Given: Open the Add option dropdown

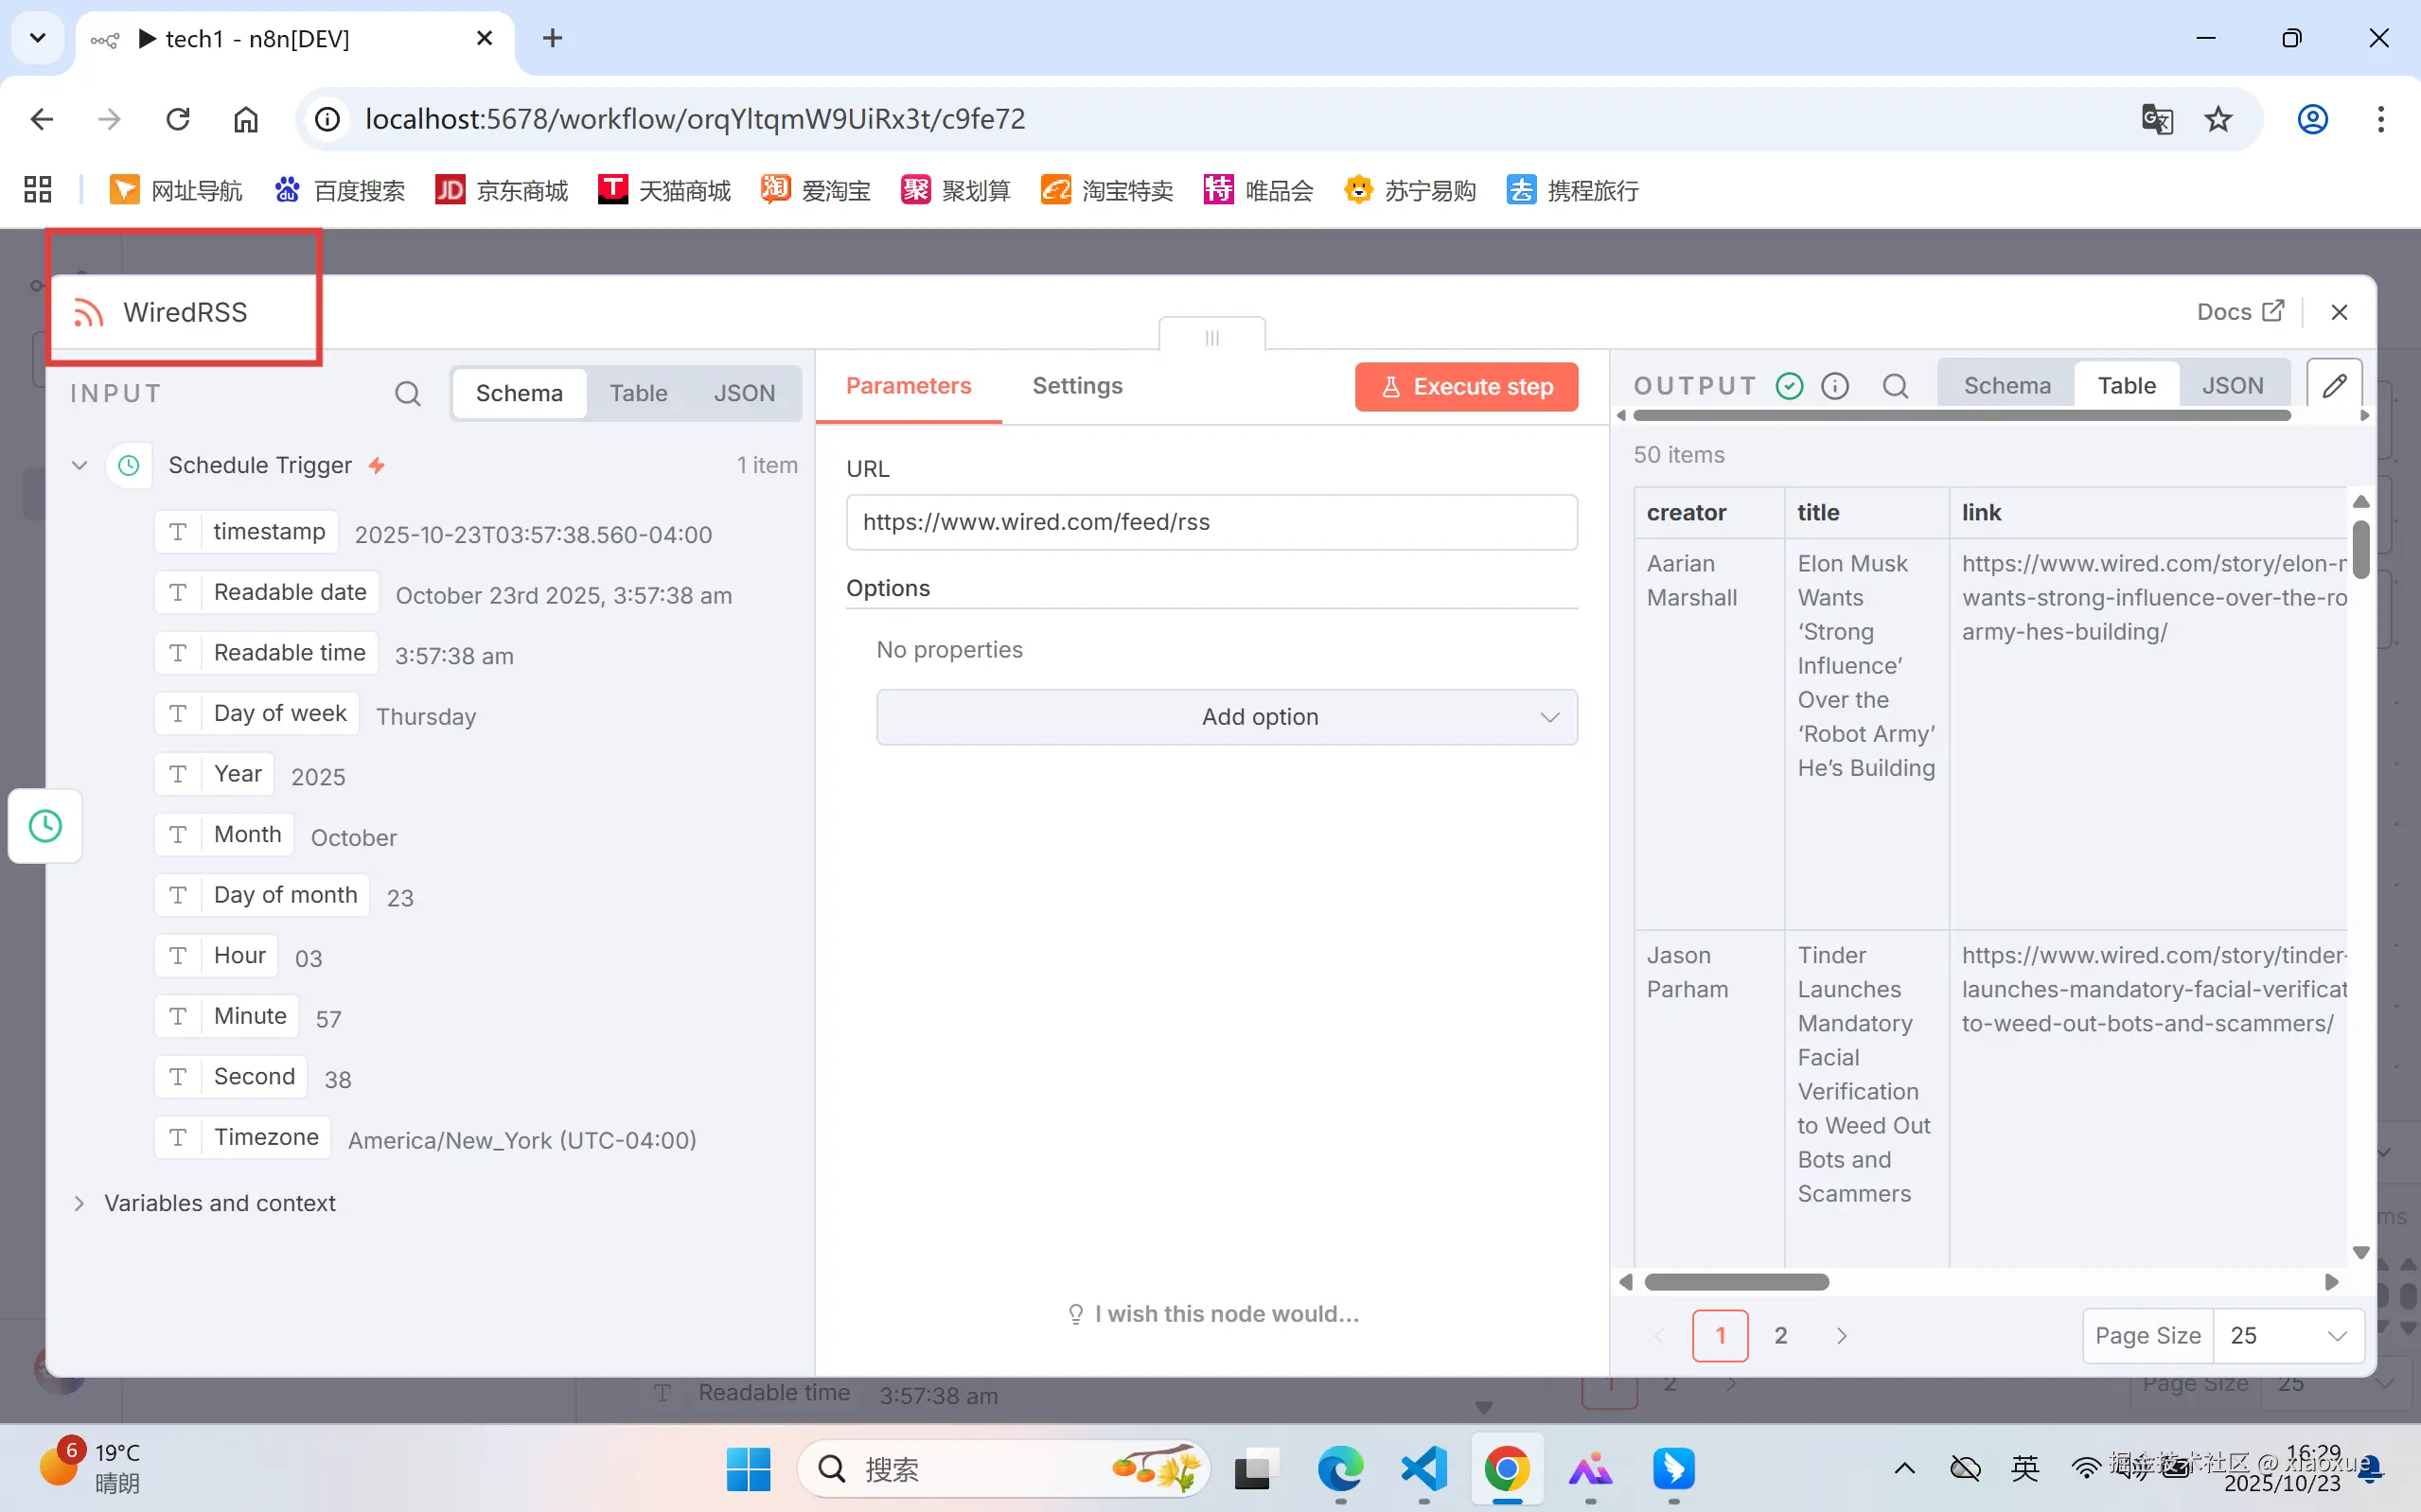Looking at the screenshot, I should (1226, 717).
